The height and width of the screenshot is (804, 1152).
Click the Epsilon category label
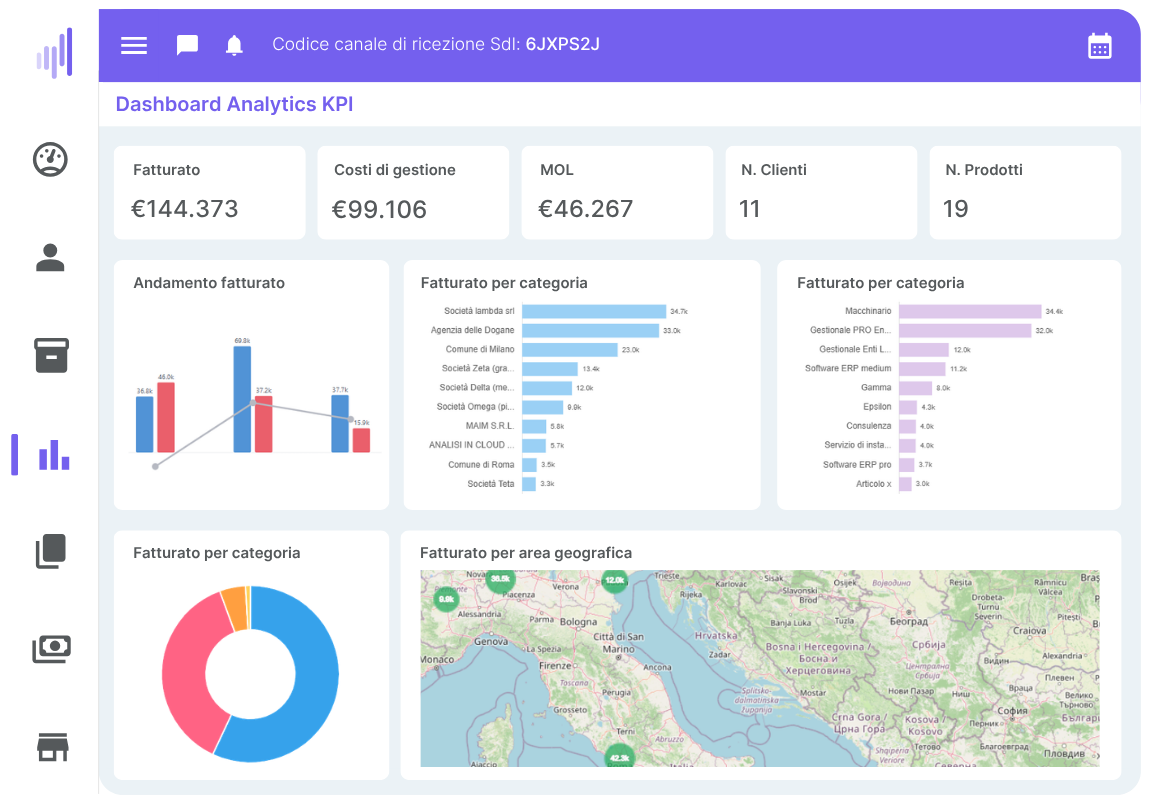tap(877, 406)
